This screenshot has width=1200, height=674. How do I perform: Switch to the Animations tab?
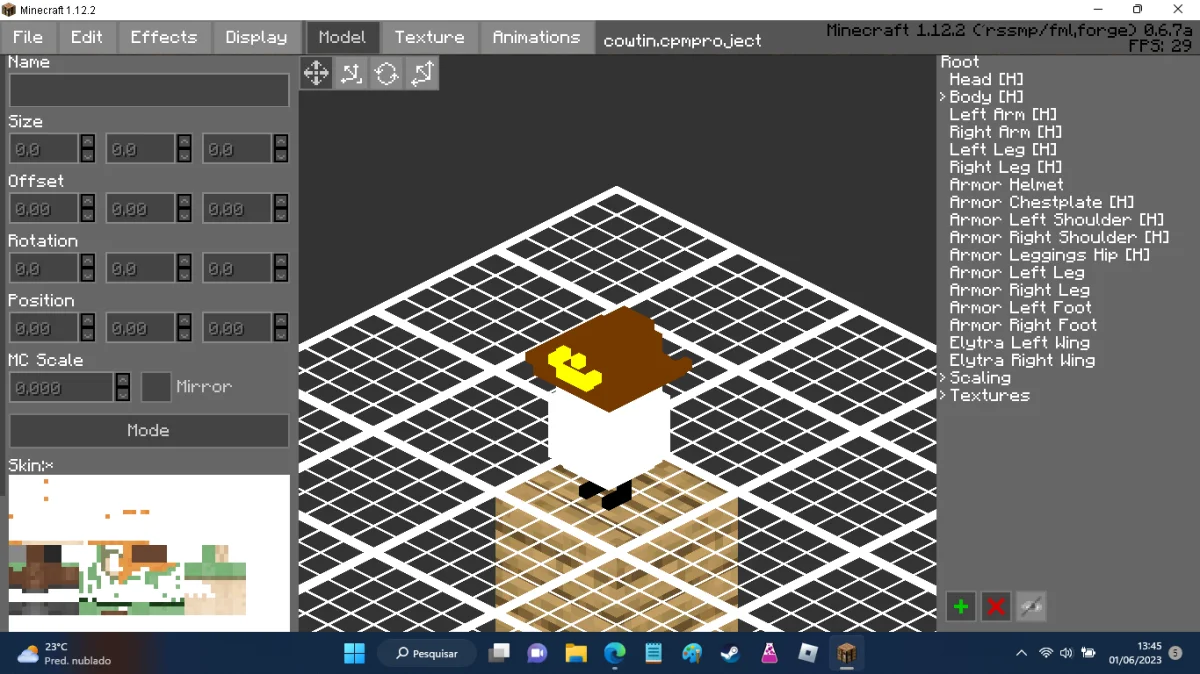[536, 37]
